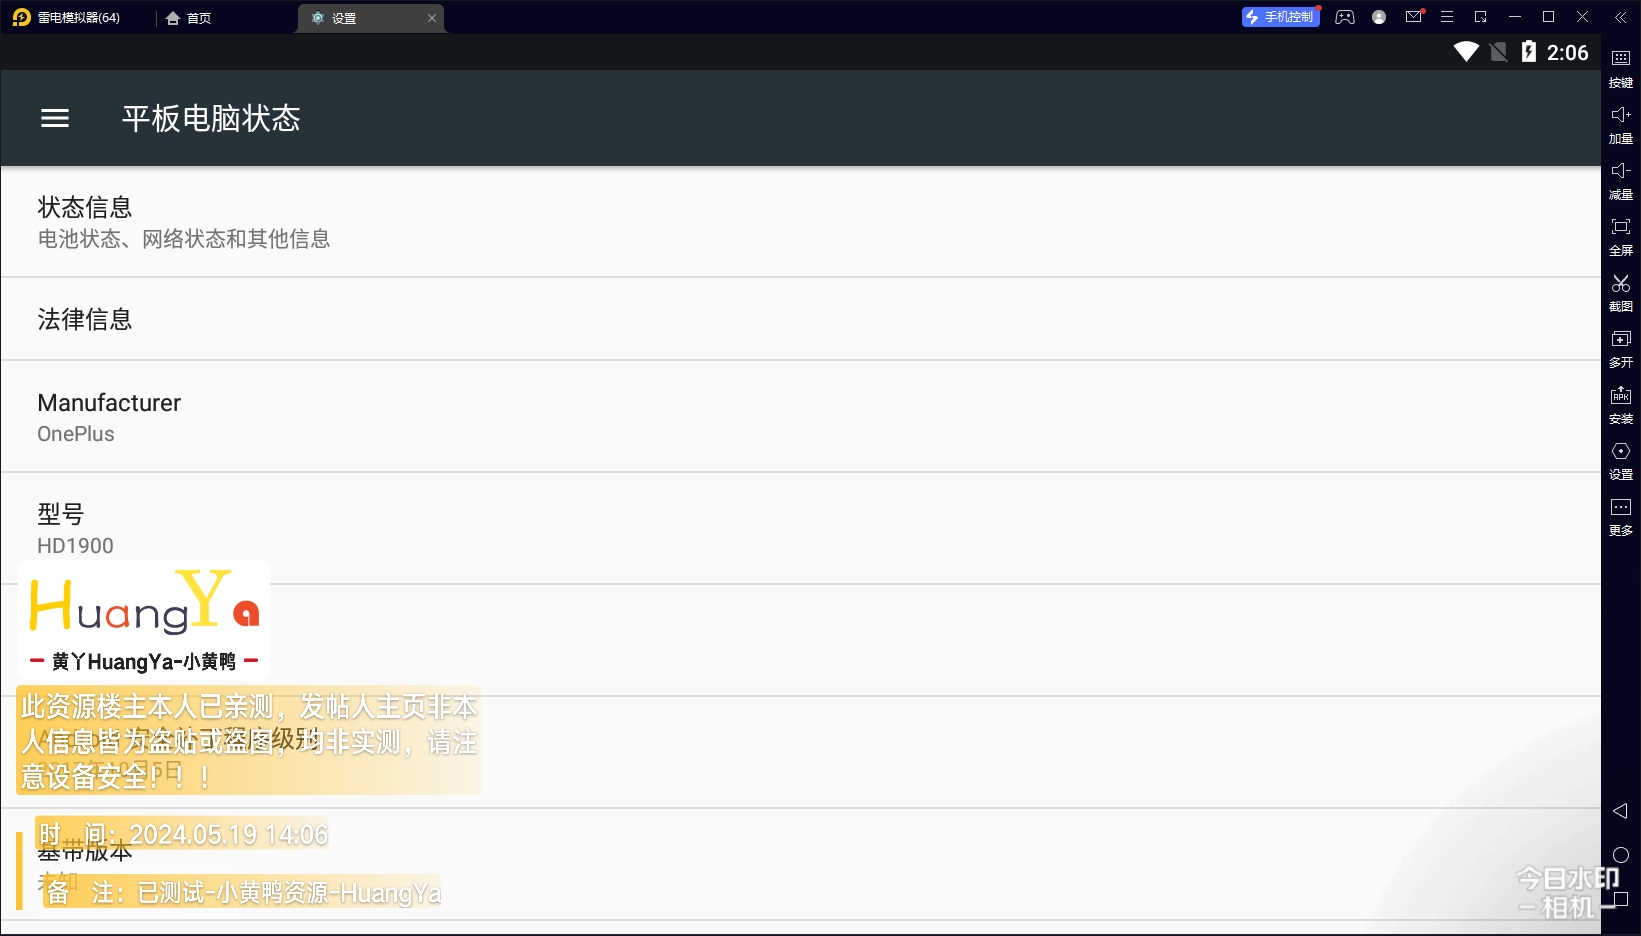Viewport: 1641px width, 936px height.
Task: Open emulator settings (设置) in sidebar
Action: pos(1620,458)
